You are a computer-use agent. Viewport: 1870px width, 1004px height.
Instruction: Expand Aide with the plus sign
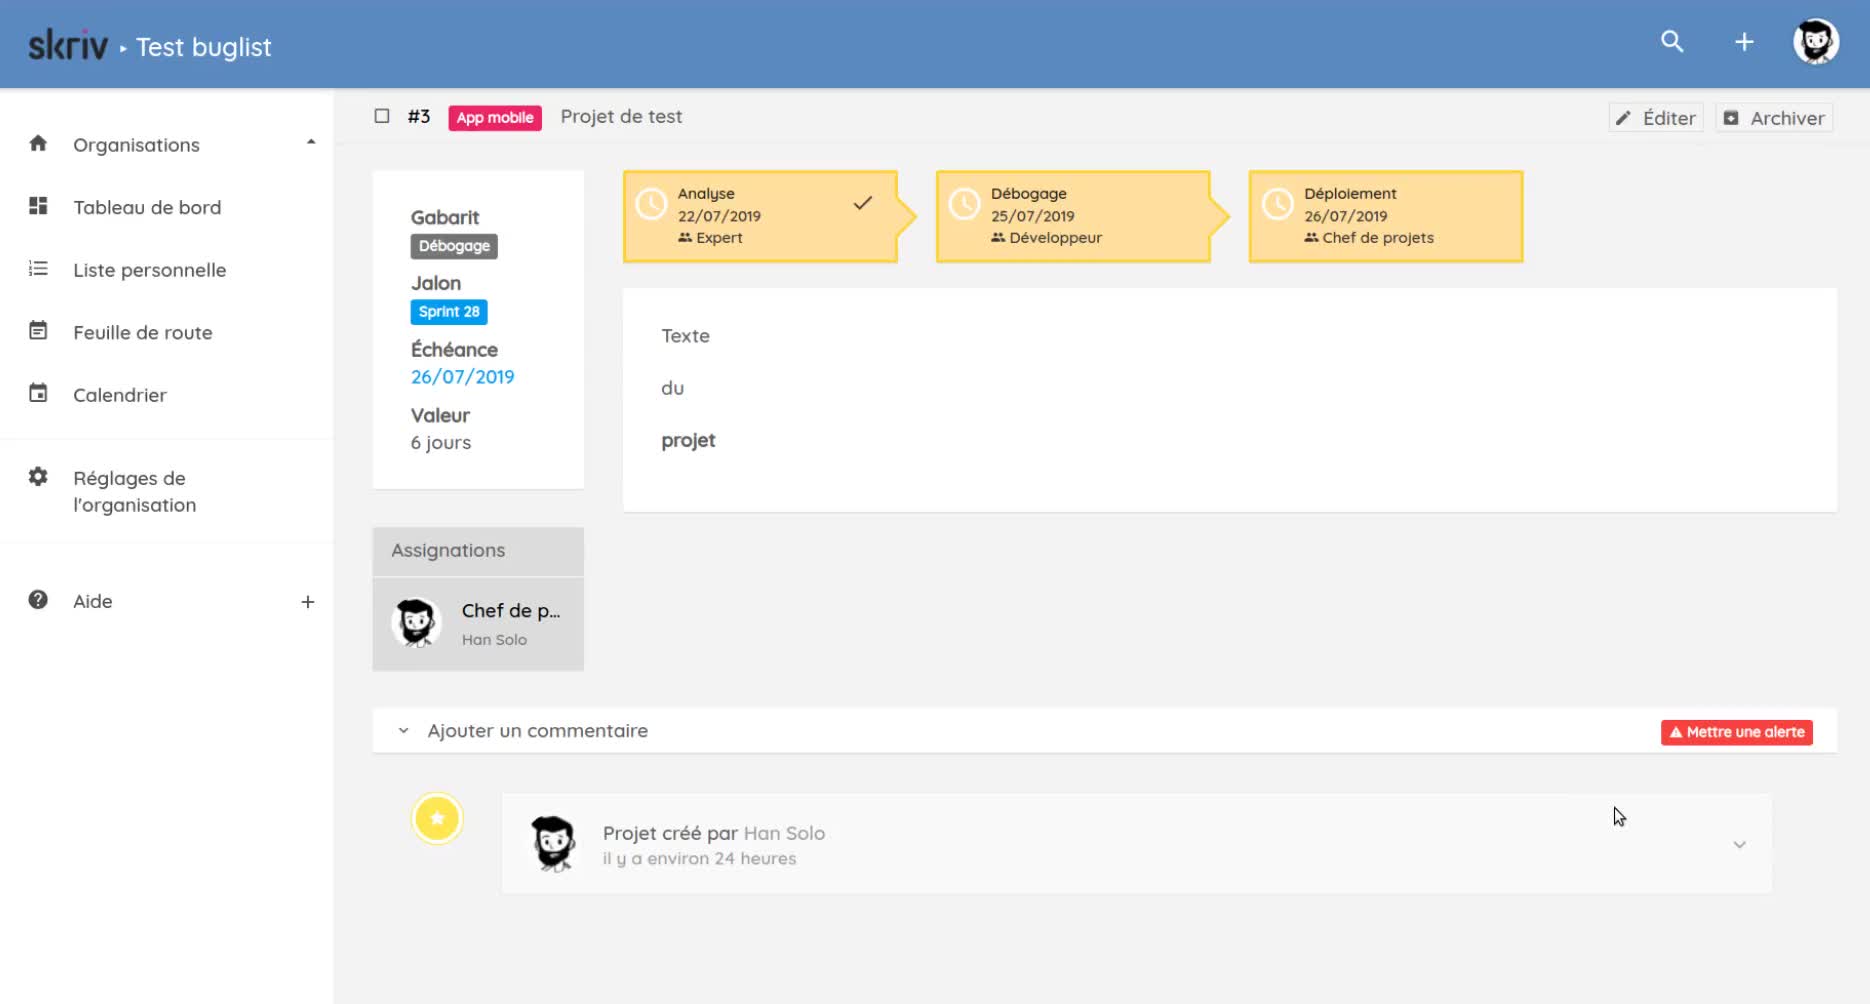pos(308,601)
